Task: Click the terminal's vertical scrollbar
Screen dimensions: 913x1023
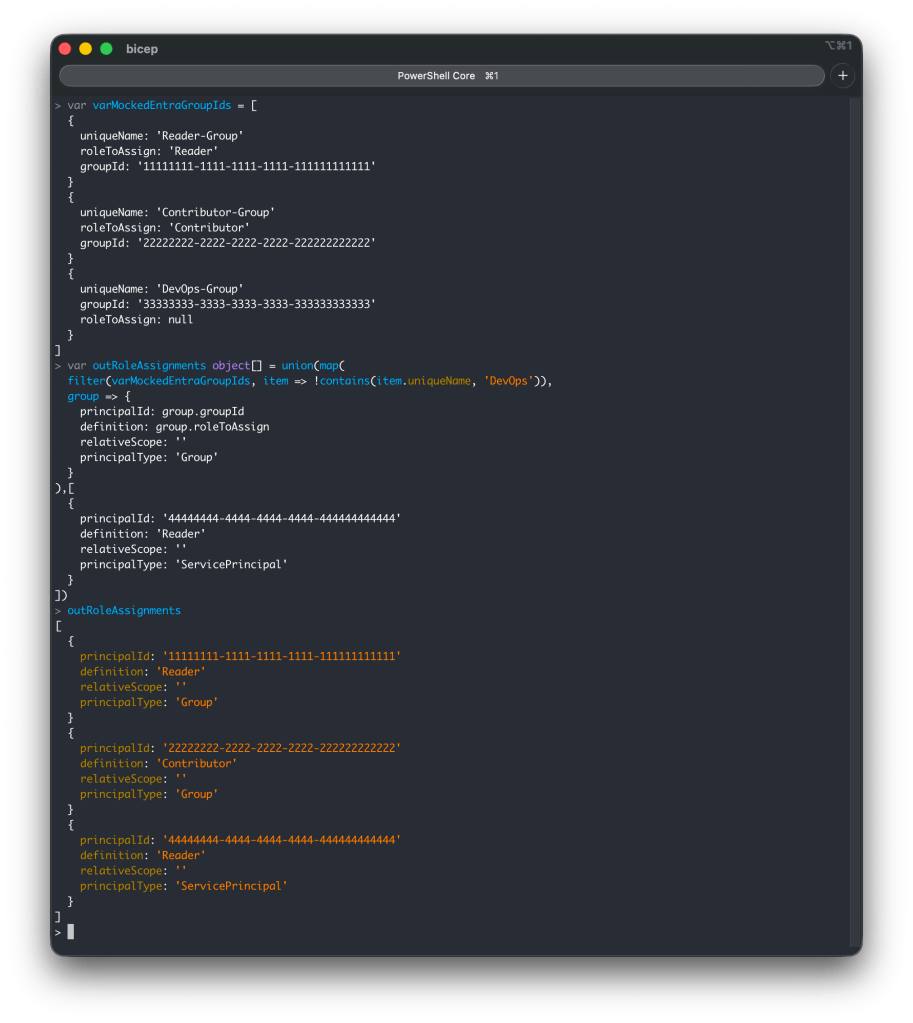Action: pos(853,520)
